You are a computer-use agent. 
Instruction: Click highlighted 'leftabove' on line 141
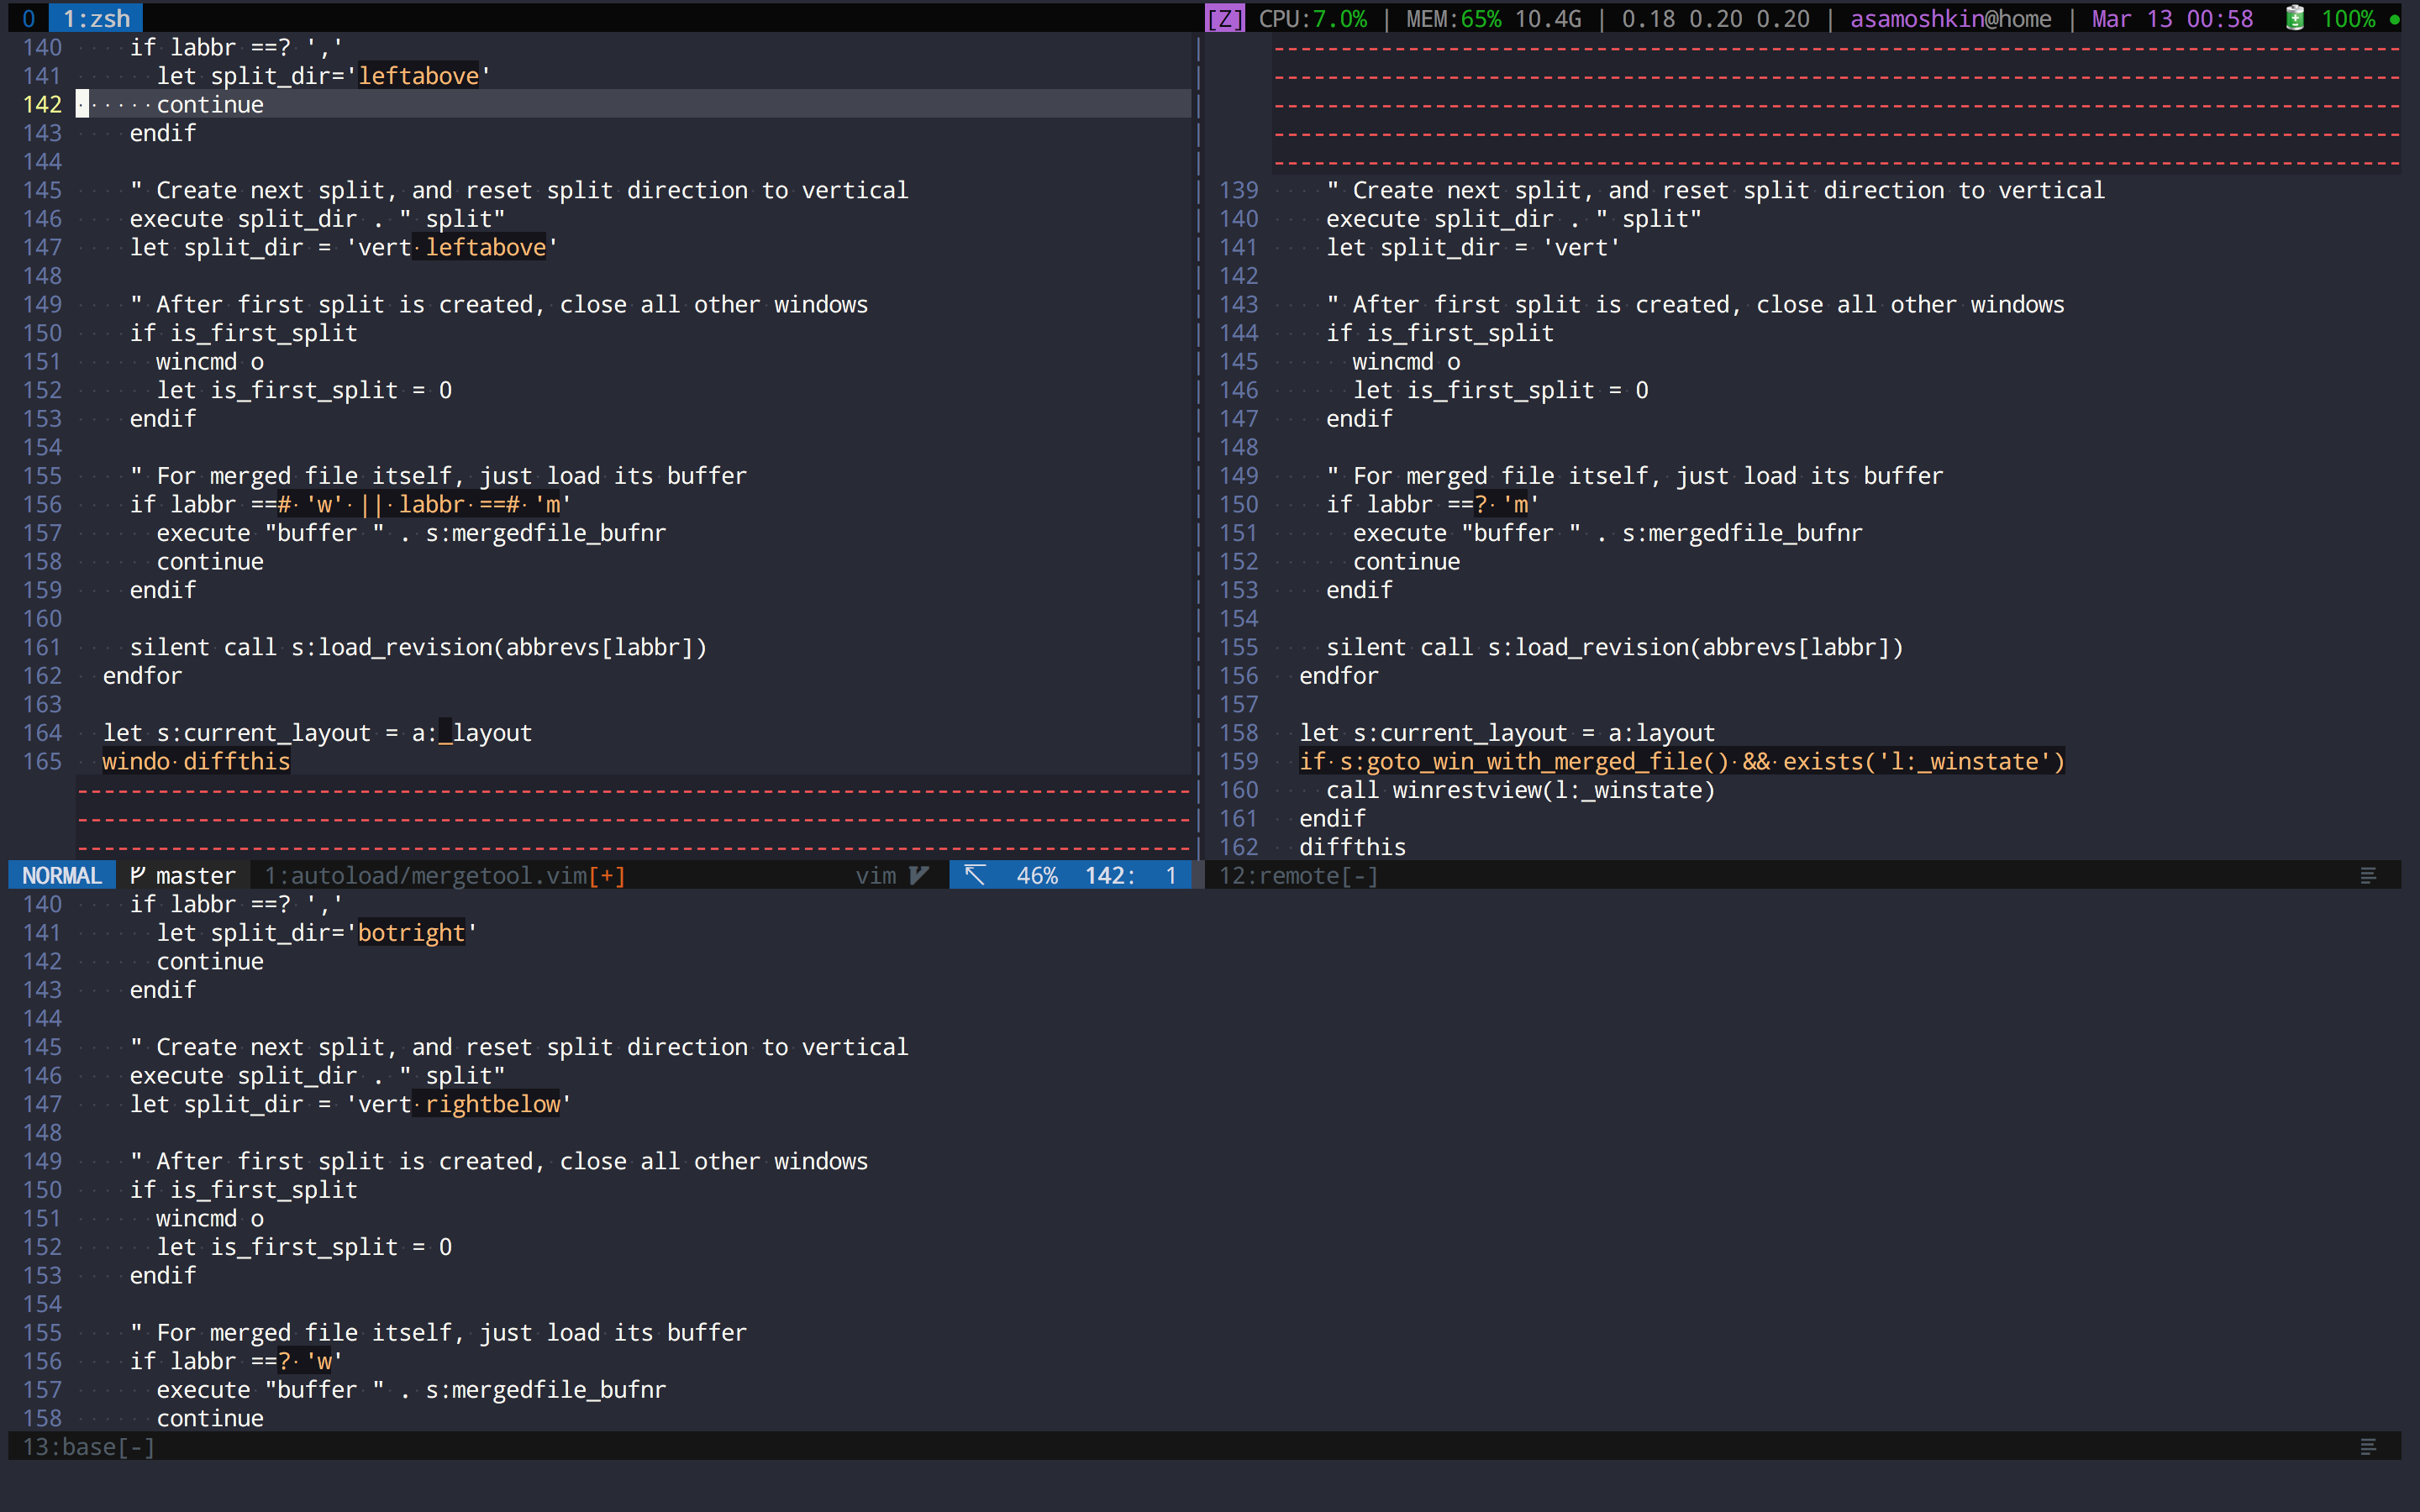point(419,76)
